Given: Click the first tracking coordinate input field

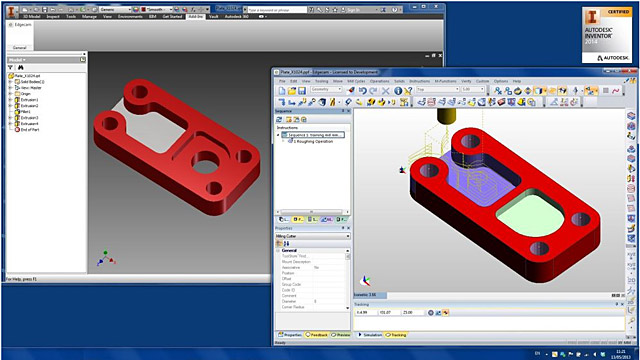Looking at the screenshot, I should [365, 313].
